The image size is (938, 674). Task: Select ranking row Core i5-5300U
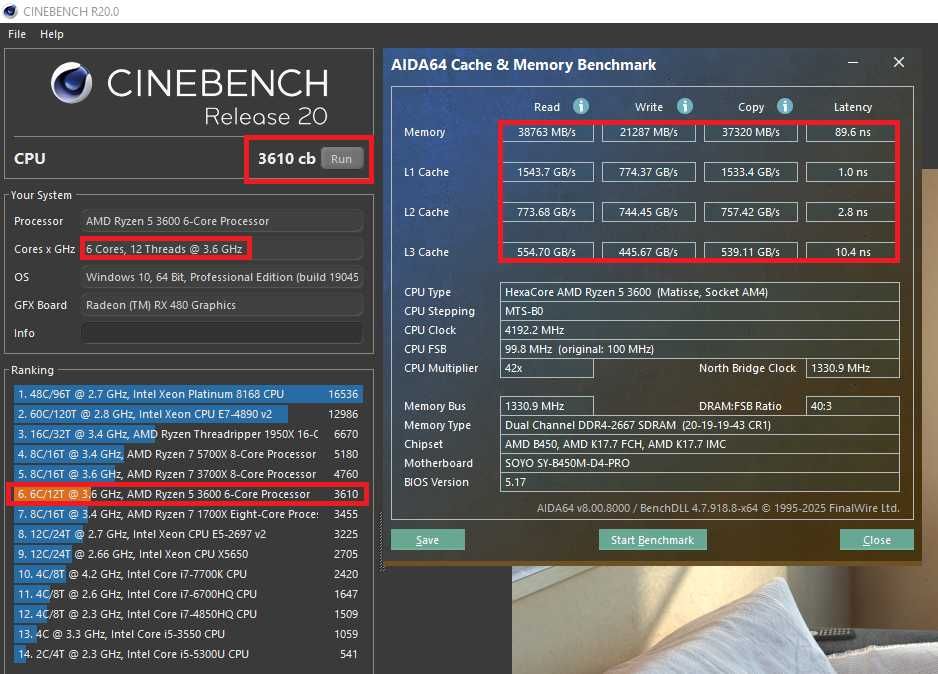click(188, 654)
